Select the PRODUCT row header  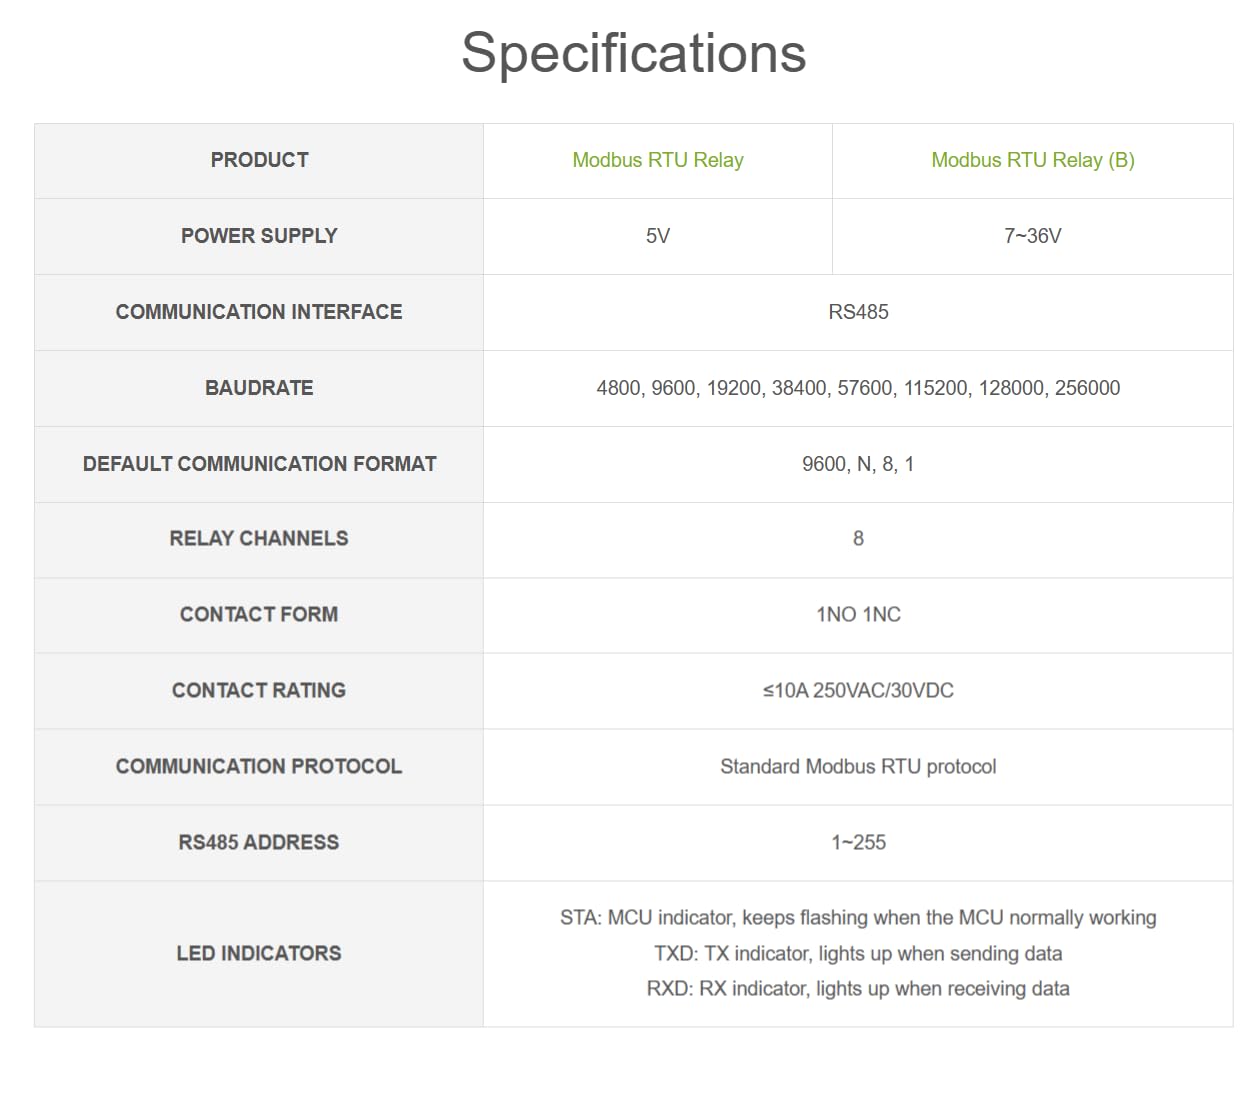pos(259,160)
